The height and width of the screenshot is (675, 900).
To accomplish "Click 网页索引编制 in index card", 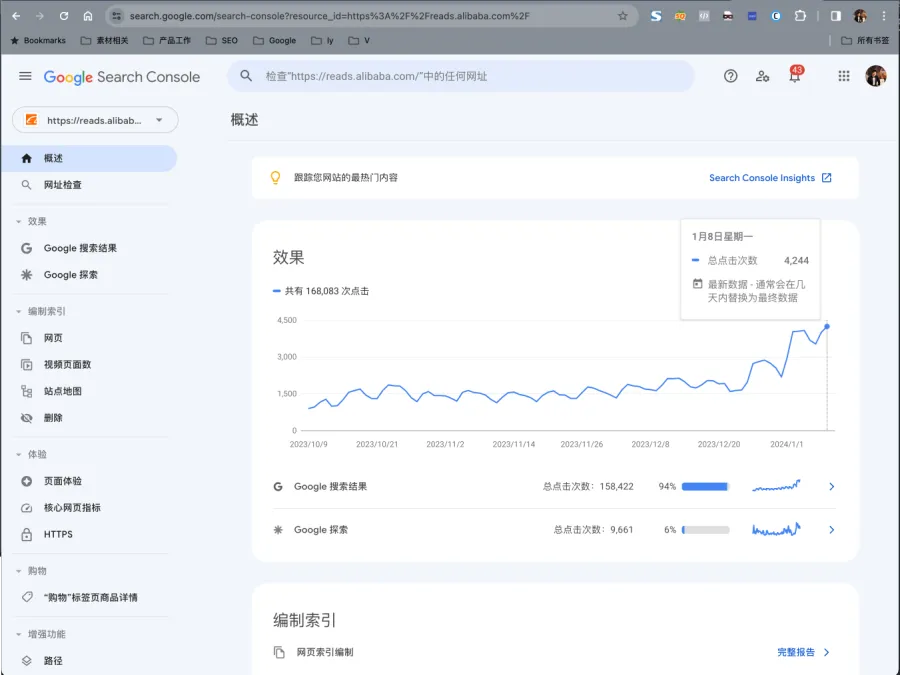I will pos(325,652).
